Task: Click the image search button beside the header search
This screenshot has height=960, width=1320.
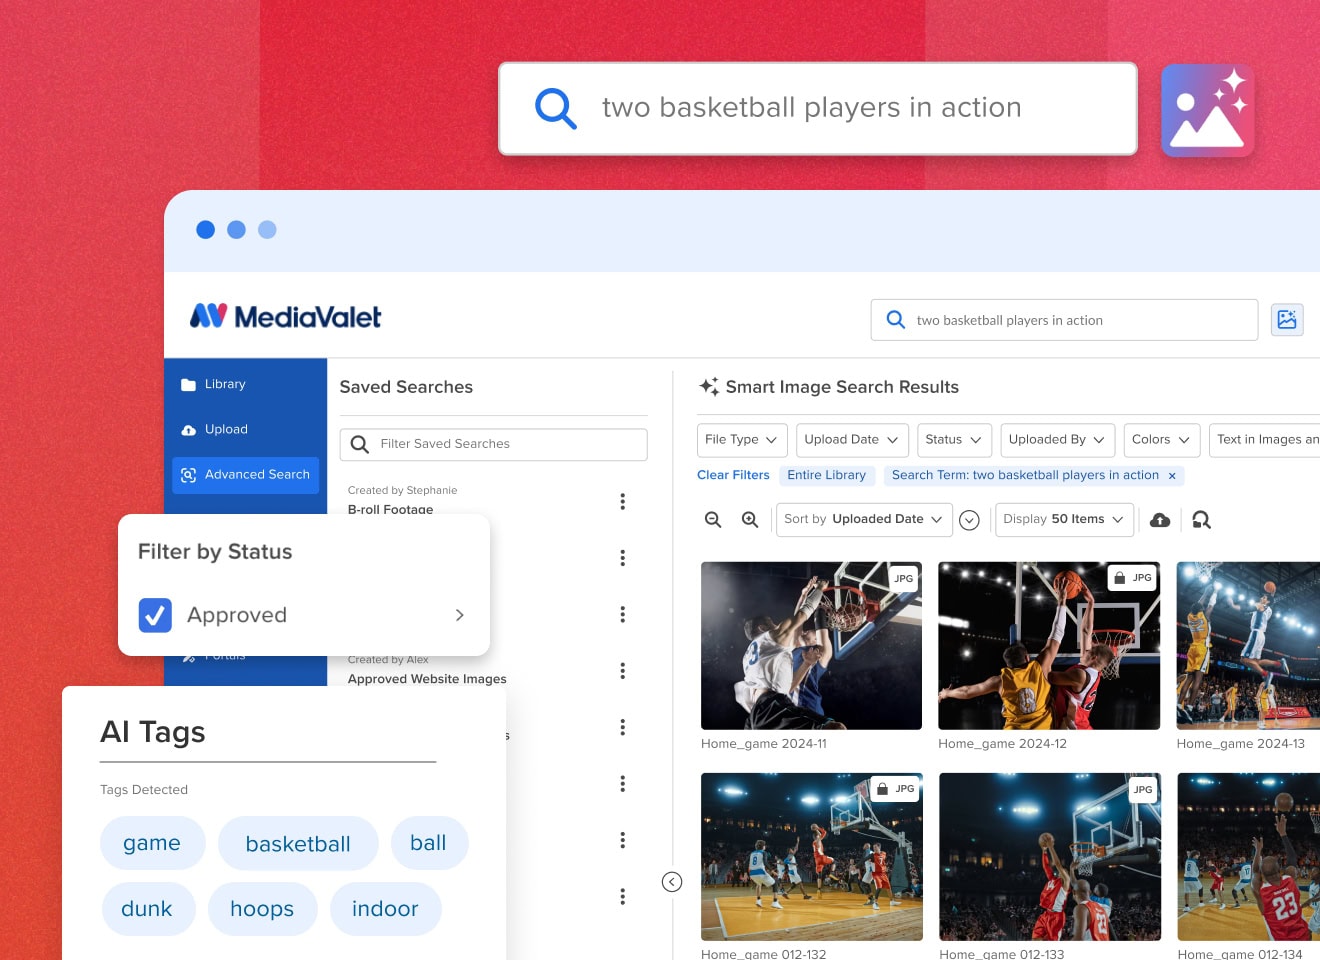Action: (x=1287, y=320)
